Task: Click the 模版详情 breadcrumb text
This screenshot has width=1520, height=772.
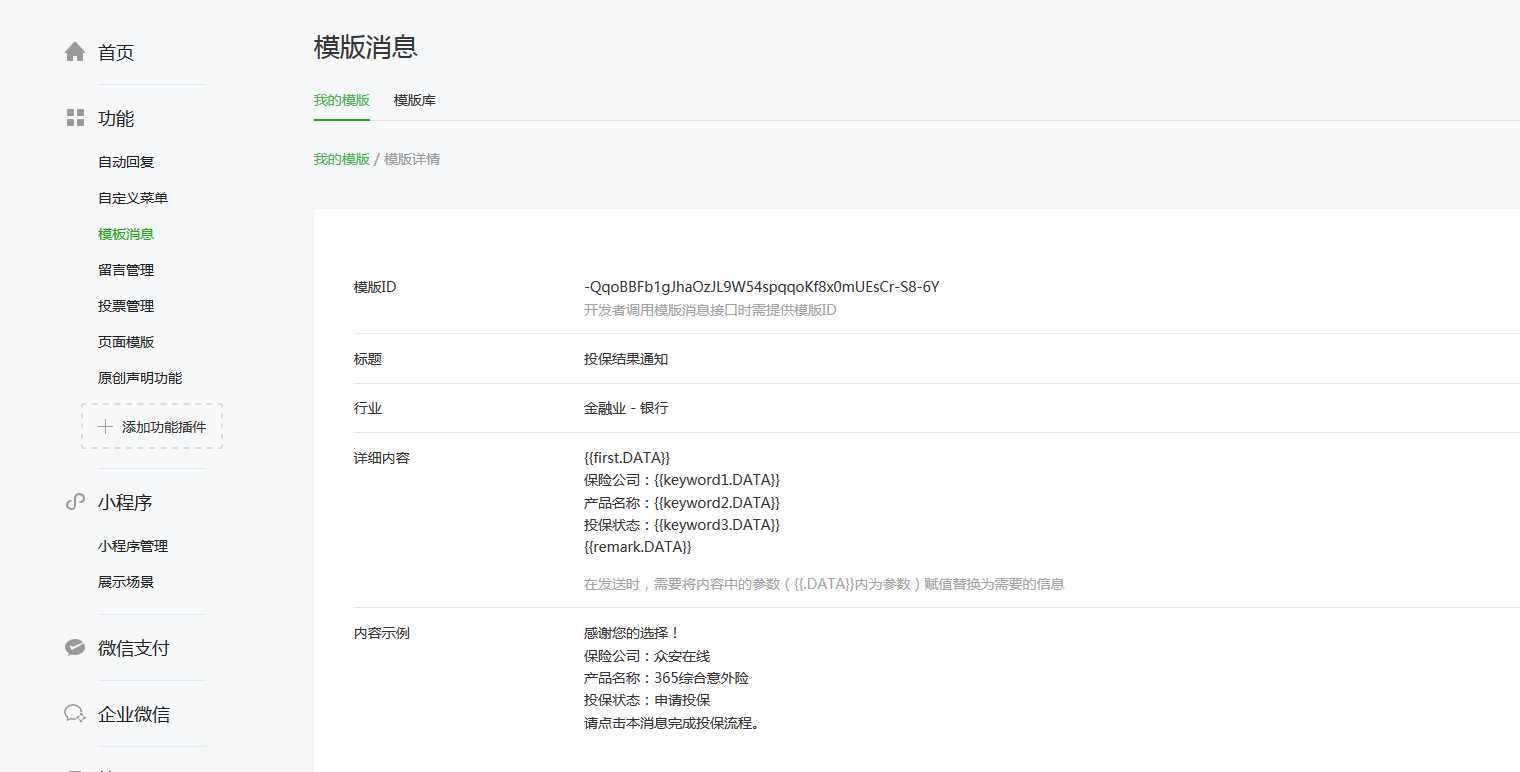Action: [412, 159]
